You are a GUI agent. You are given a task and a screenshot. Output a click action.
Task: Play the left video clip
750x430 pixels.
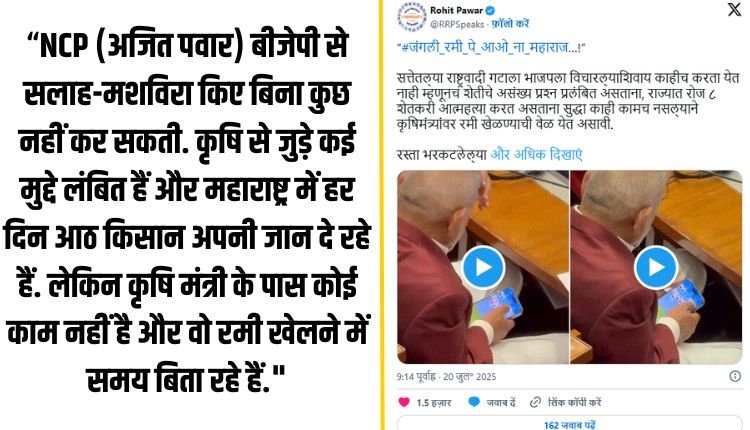point(483,267)
